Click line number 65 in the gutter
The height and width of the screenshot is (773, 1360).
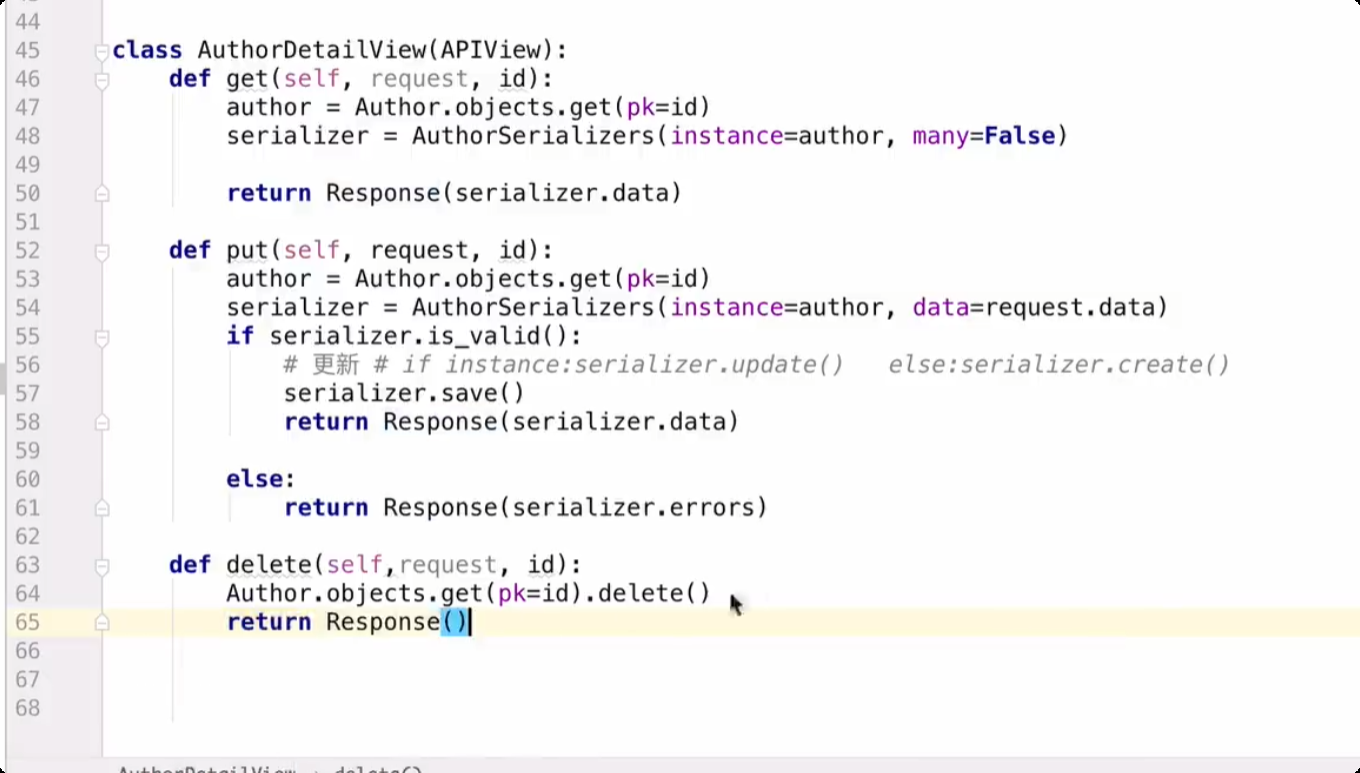click(28, 623)
